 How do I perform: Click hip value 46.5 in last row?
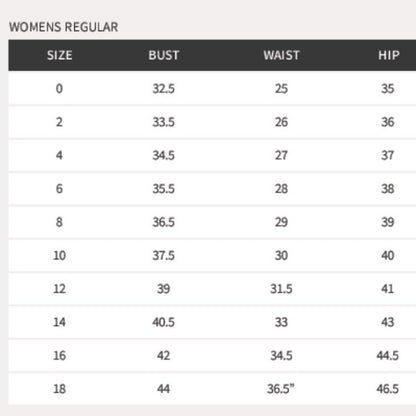point(388,389)
